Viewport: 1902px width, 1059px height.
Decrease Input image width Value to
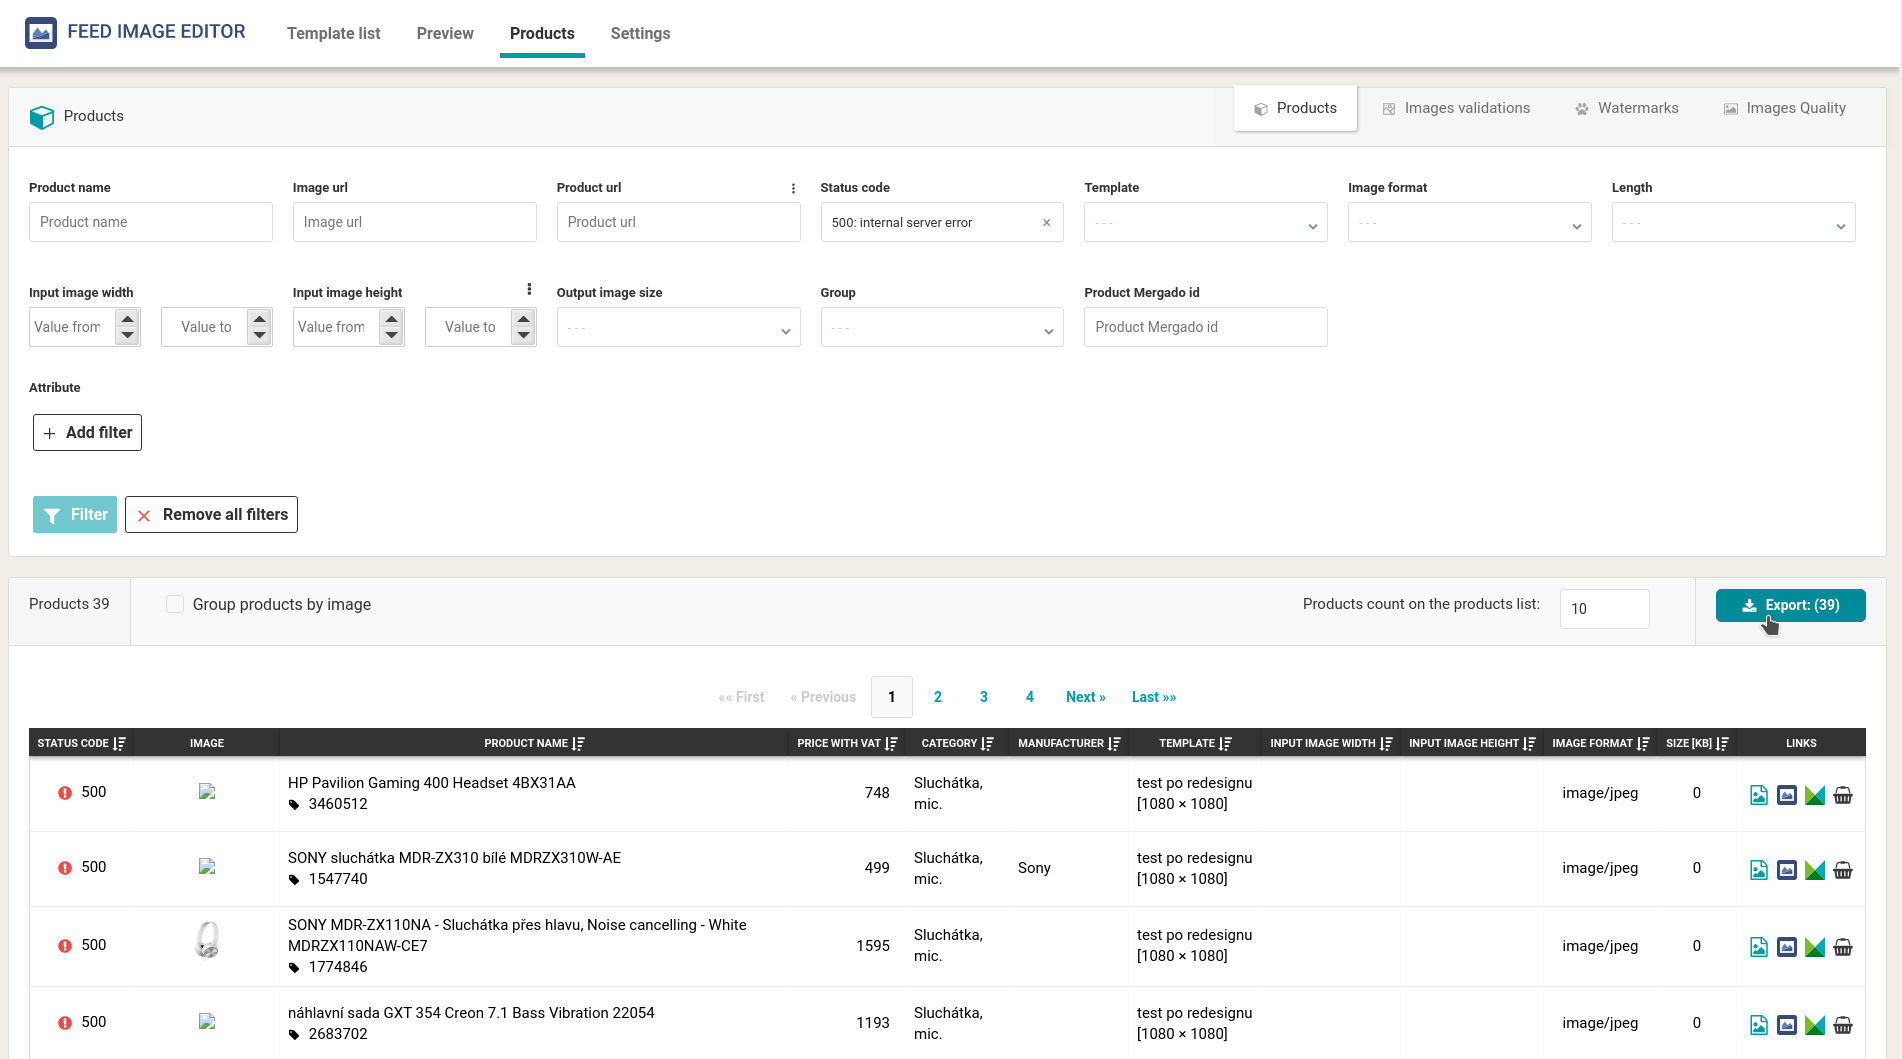(x=259, y=335)
